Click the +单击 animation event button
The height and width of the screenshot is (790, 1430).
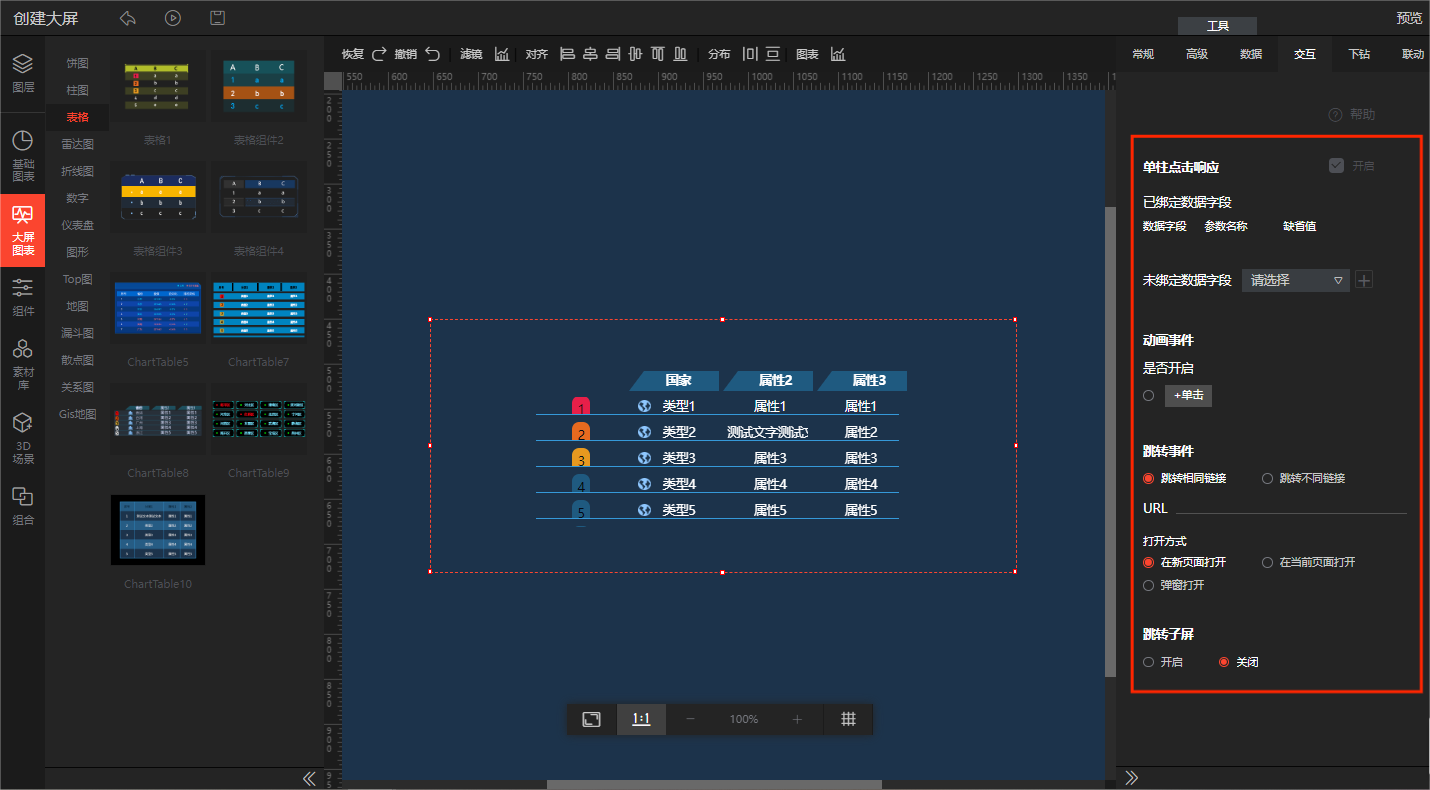[1188, 396]
